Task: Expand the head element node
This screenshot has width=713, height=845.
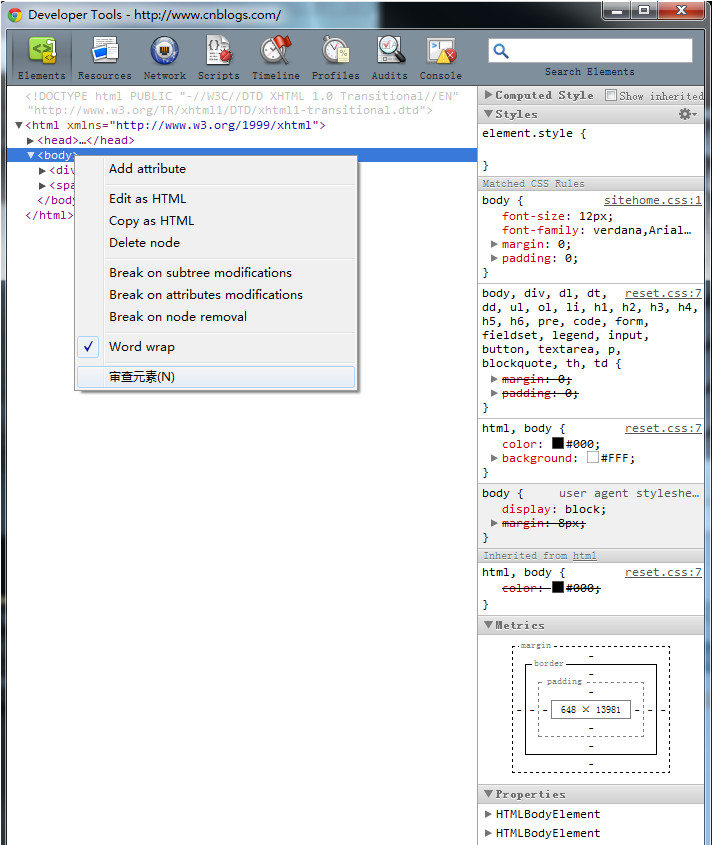Action: click(x=30, y=141)
